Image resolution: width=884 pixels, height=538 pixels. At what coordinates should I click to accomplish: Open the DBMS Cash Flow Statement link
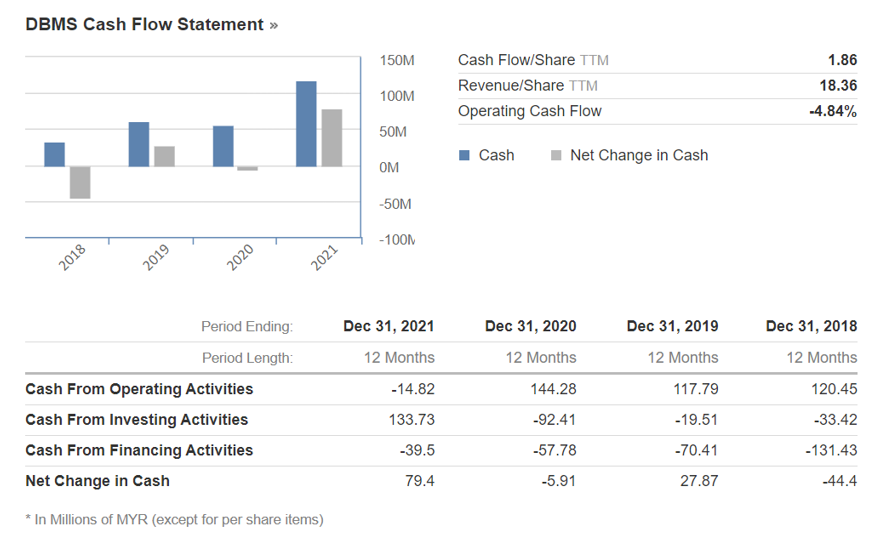pos(152,25)
